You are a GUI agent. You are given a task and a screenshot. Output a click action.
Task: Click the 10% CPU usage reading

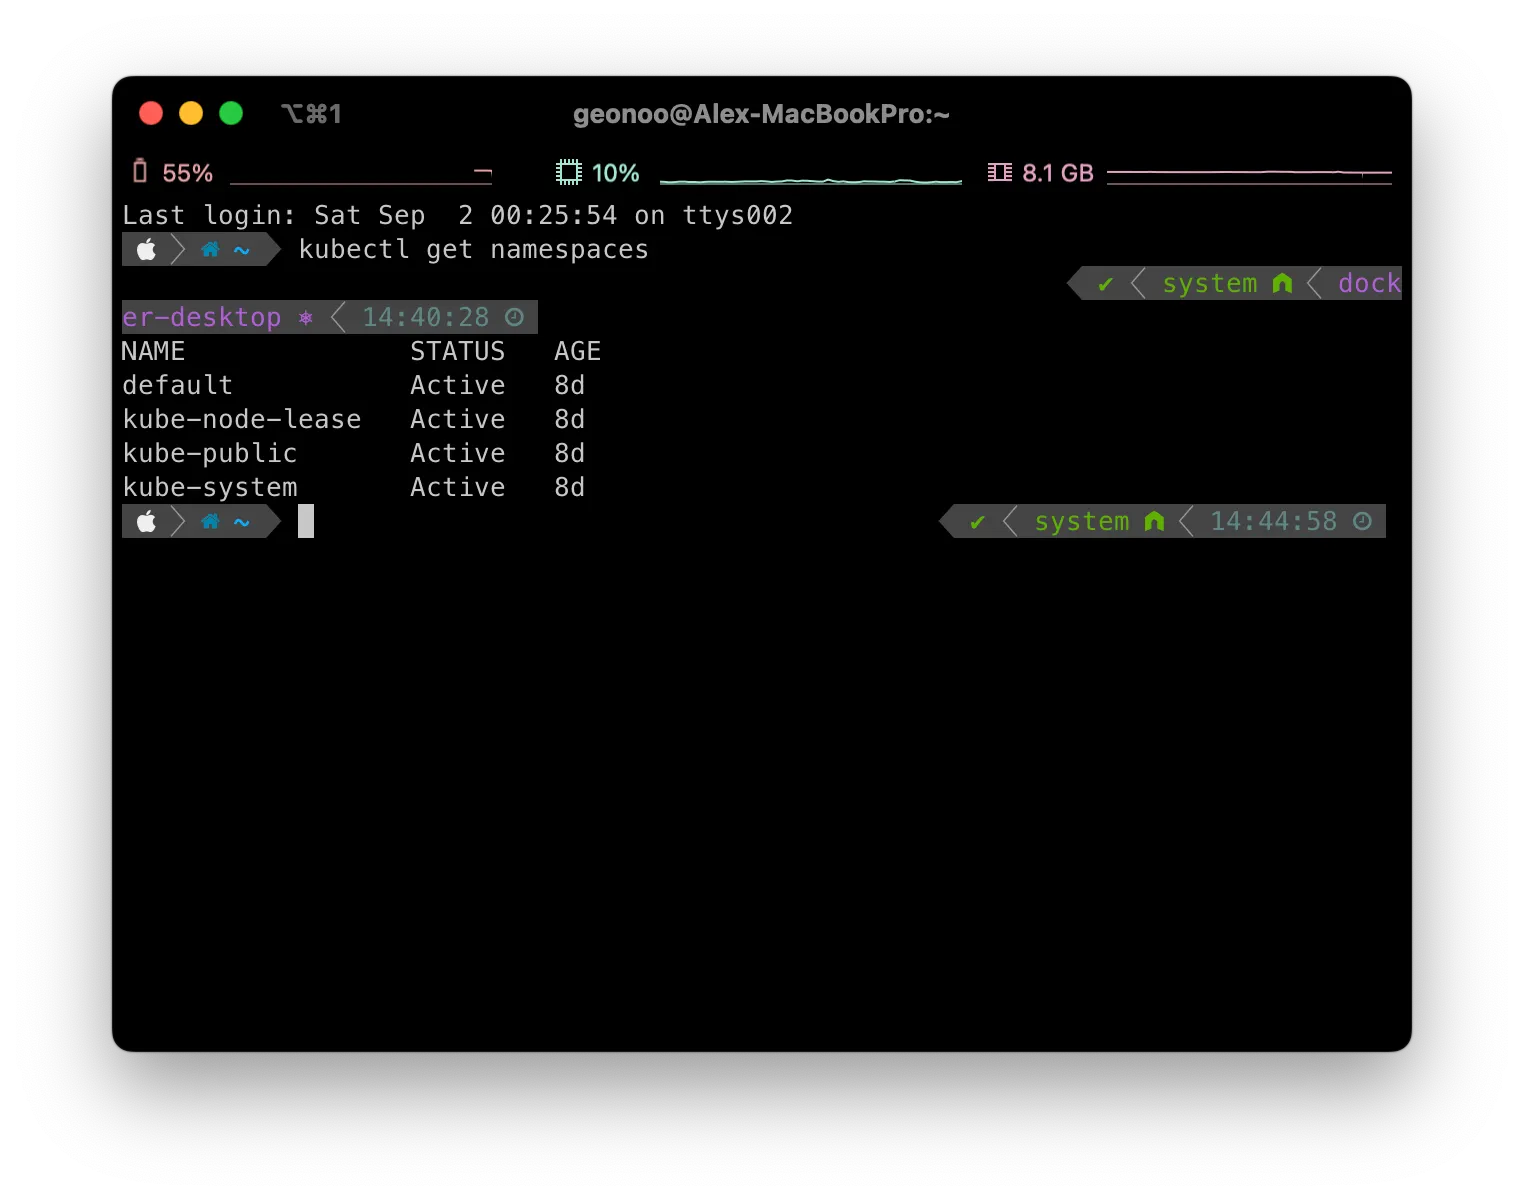(615, 173)
